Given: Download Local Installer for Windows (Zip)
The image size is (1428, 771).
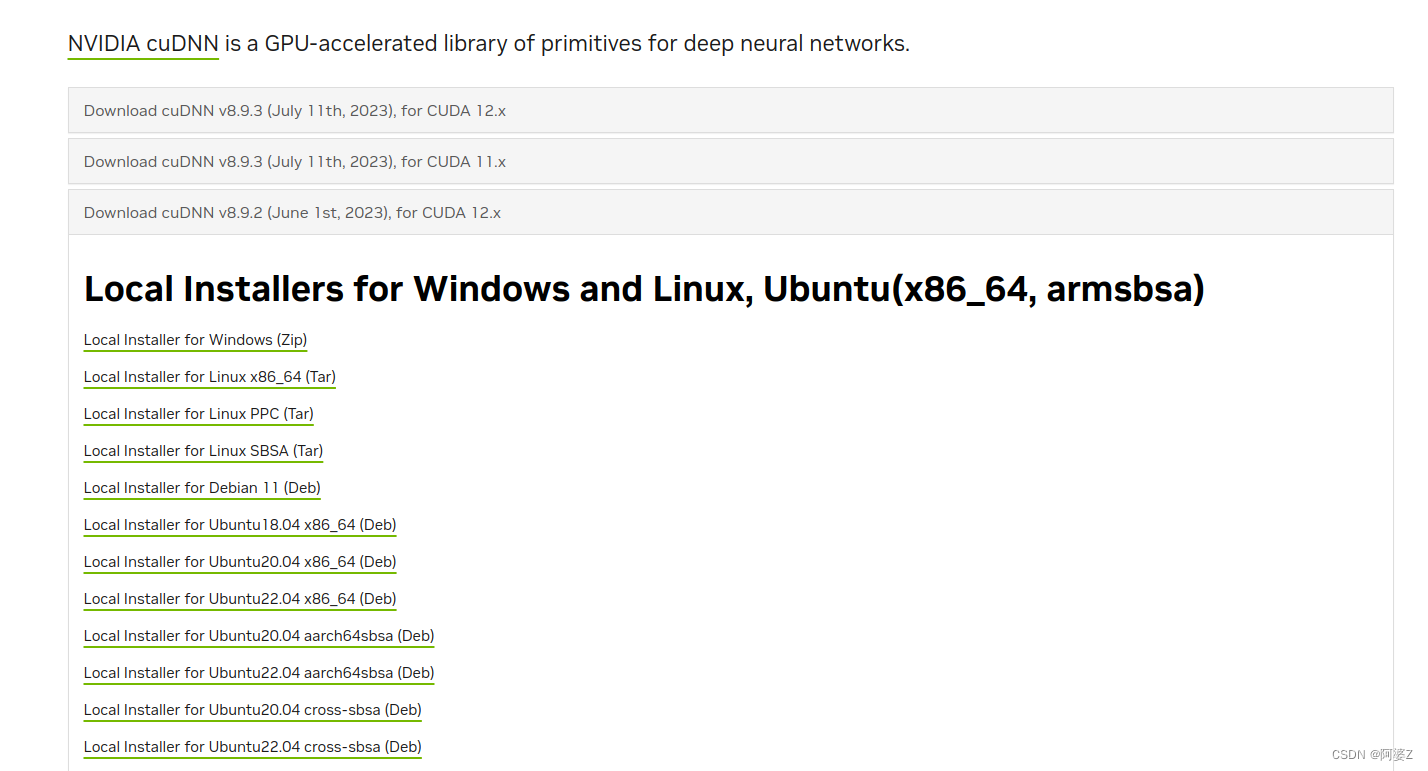Looking at the screenshot, I should coord(195,340).
